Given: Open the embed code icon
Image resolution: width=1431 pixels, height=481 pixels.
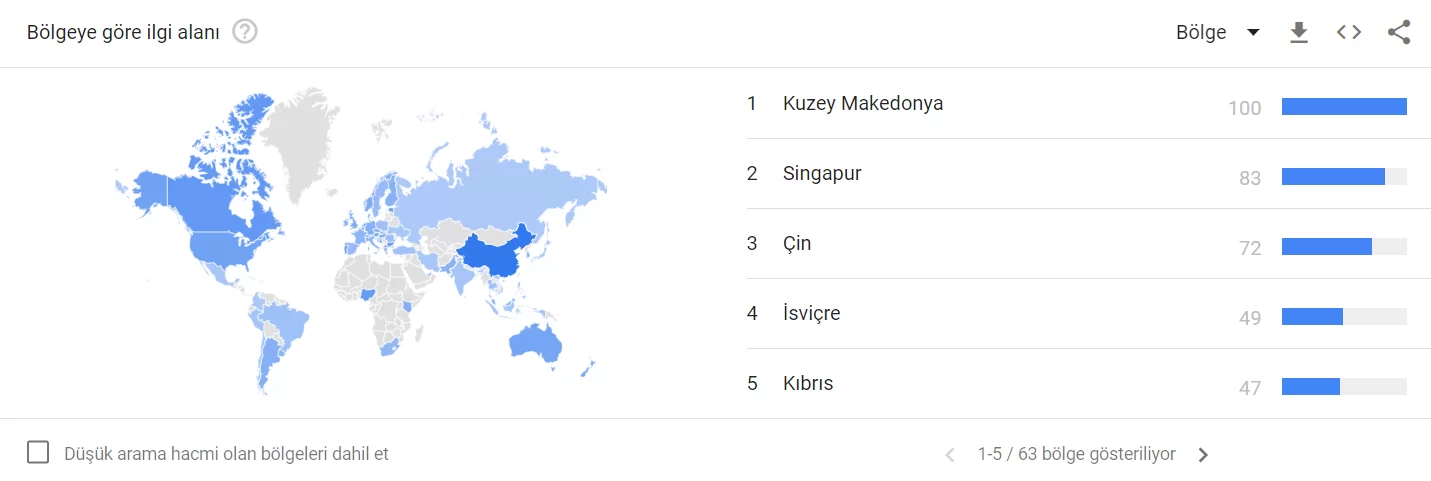Looking at the screenshot, I should (1349, 33).
